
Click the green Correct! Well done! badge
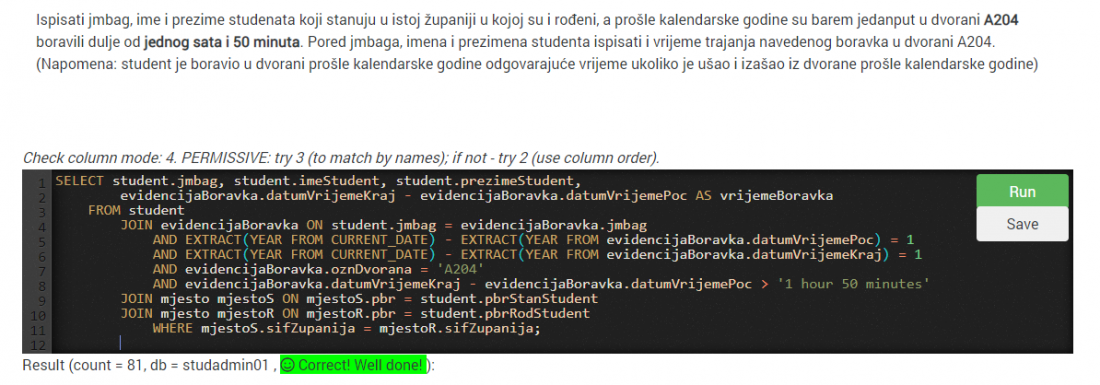coord(353,365)
